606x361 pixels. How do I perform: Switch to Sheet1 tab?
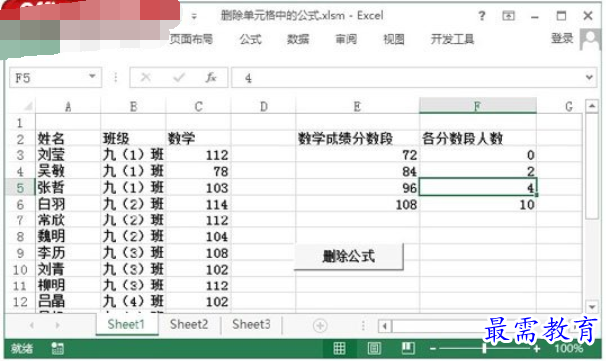[x=126, y=324]
